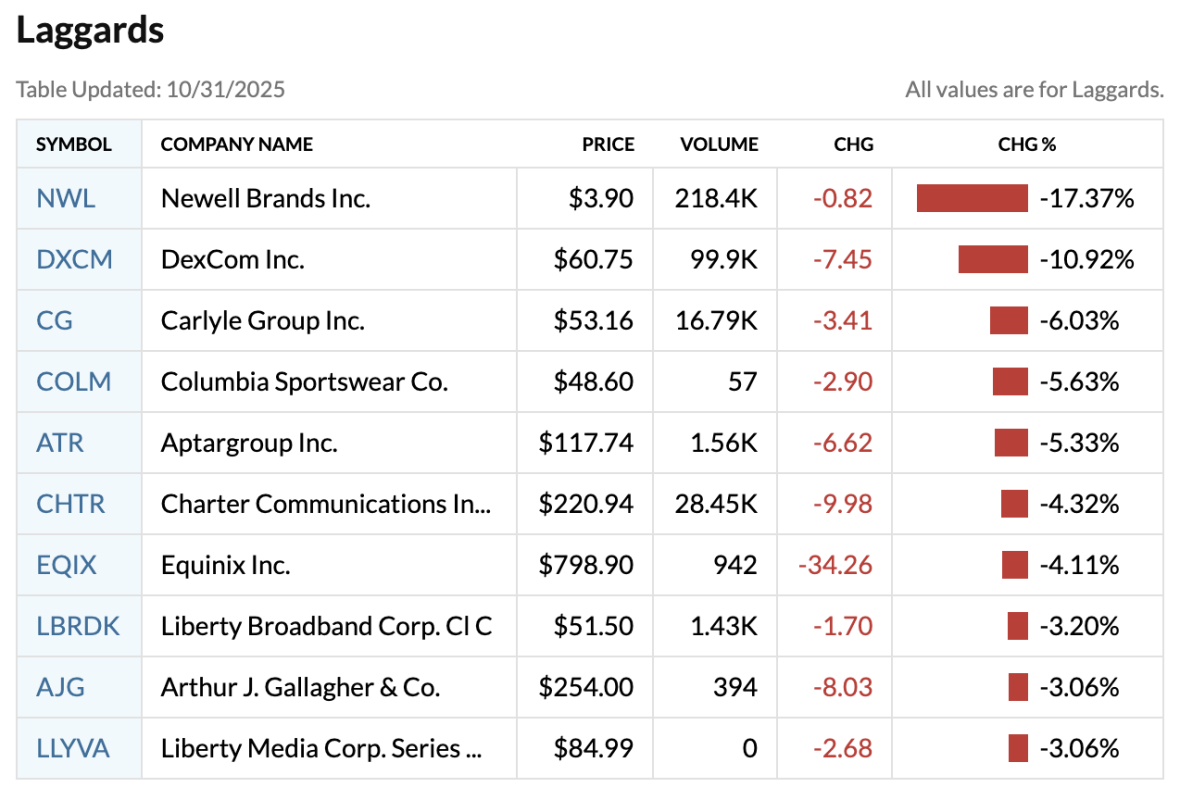Click the VOLUME column header

pos(719,144)
